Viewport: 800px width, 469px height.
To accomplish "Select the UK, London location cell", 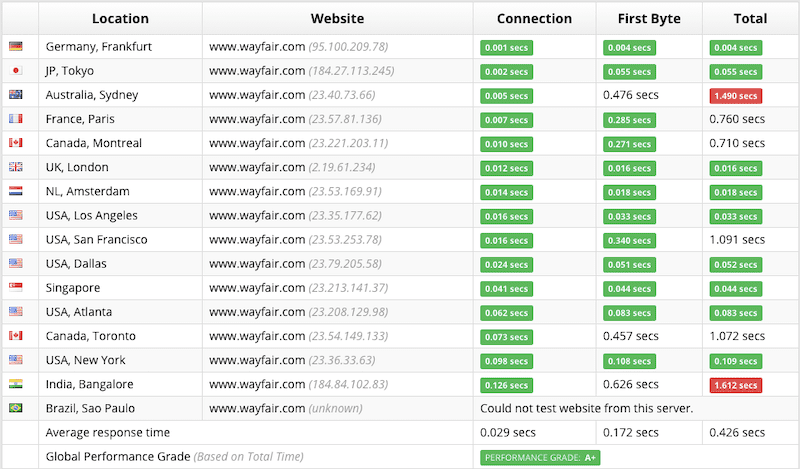I will (120, 167).
